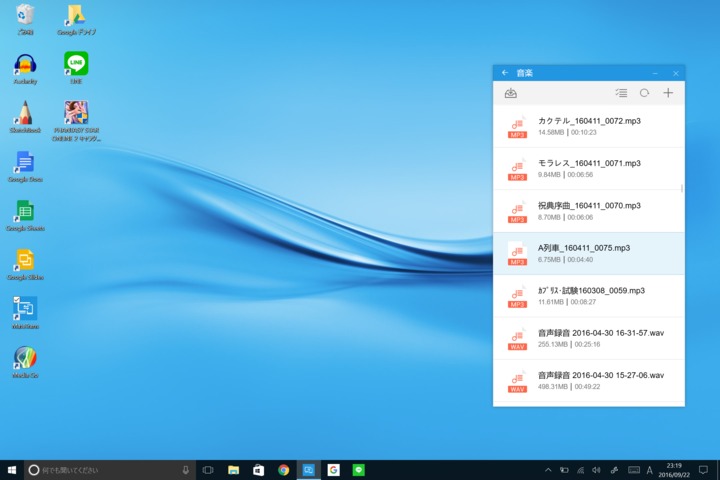Select モラレス_160411_0071.mp3 file entry

[589, 167]
